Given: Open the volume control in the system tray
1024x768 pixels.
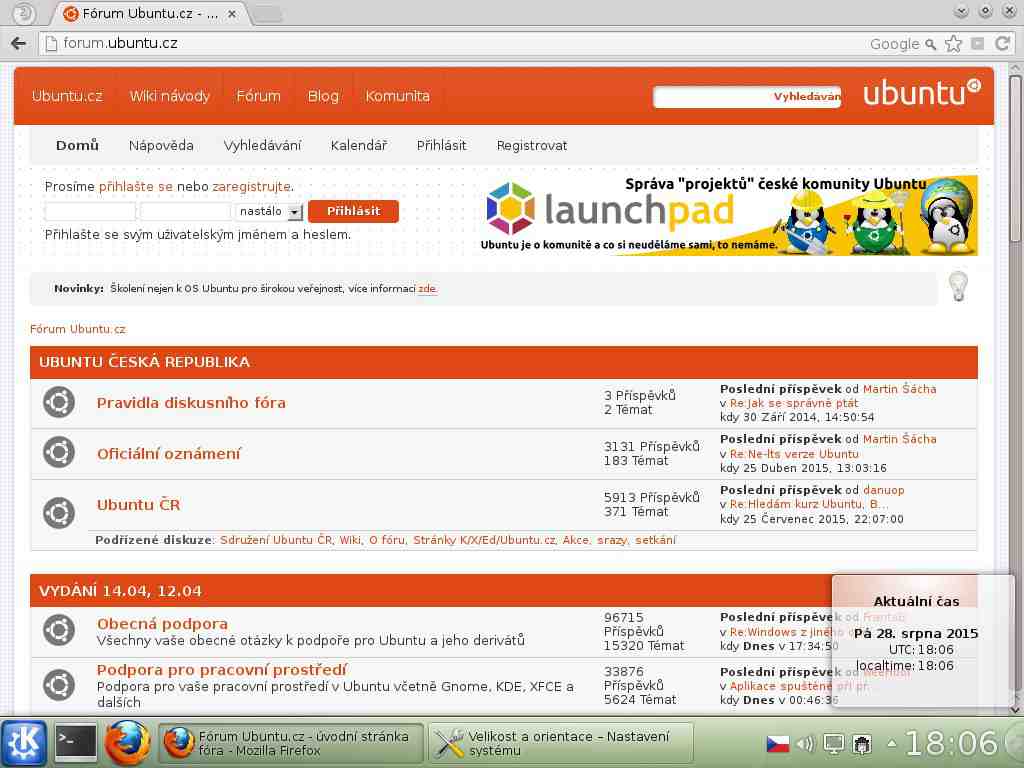Looking at the screenshot, I should click(805, 744).
